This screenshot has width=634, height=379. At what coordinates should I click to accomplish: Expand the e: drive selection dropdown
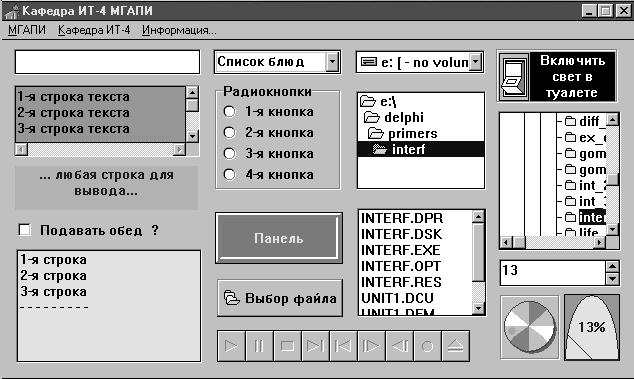[x=476, y=62]
